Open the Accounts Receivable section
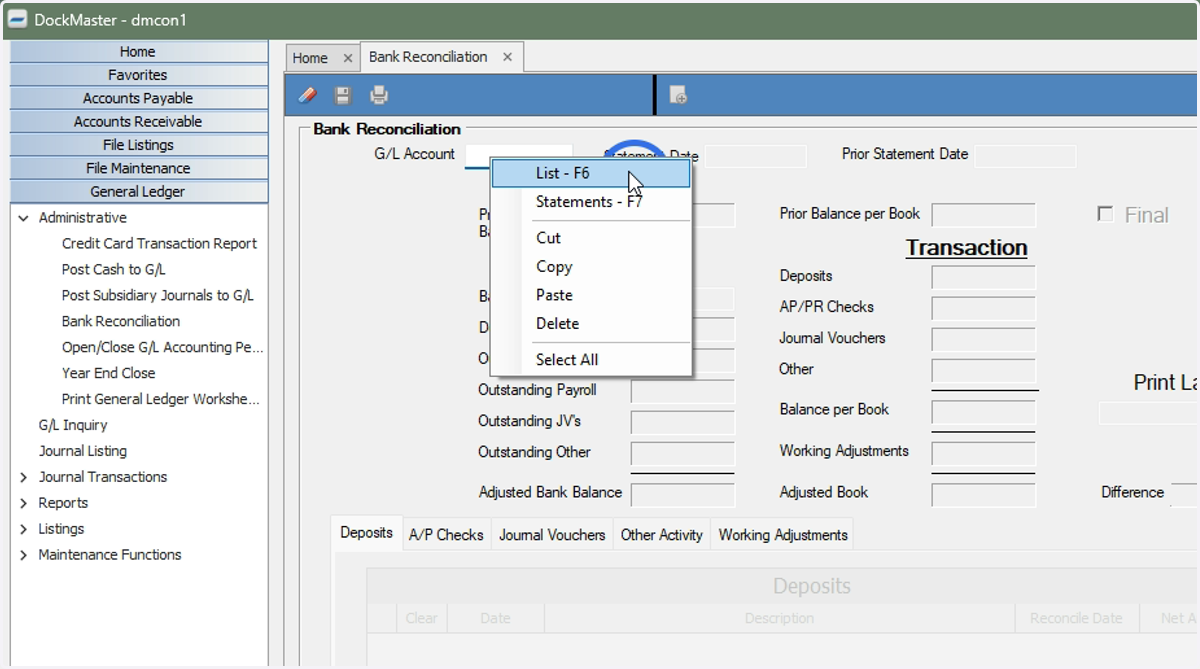Viewport: 1200px width, 669px height. point(138,121)
